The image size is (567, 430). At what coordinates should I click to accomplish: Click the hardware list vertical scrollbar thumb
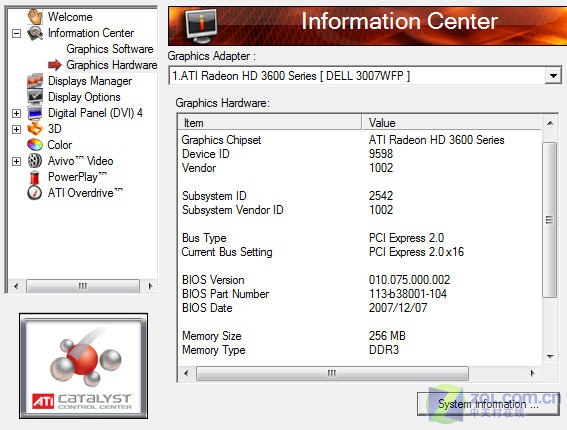tap(550, 220)
